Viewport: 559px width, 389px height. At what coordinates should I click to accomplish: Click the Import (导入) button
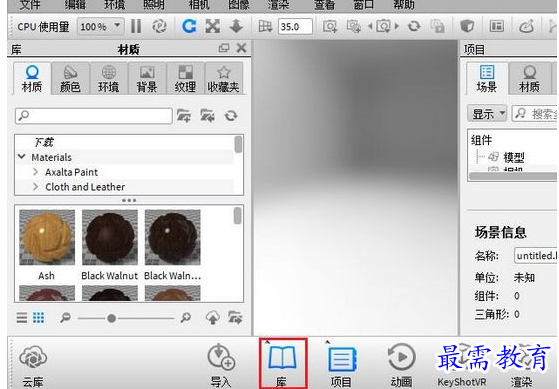click(221, 365)
